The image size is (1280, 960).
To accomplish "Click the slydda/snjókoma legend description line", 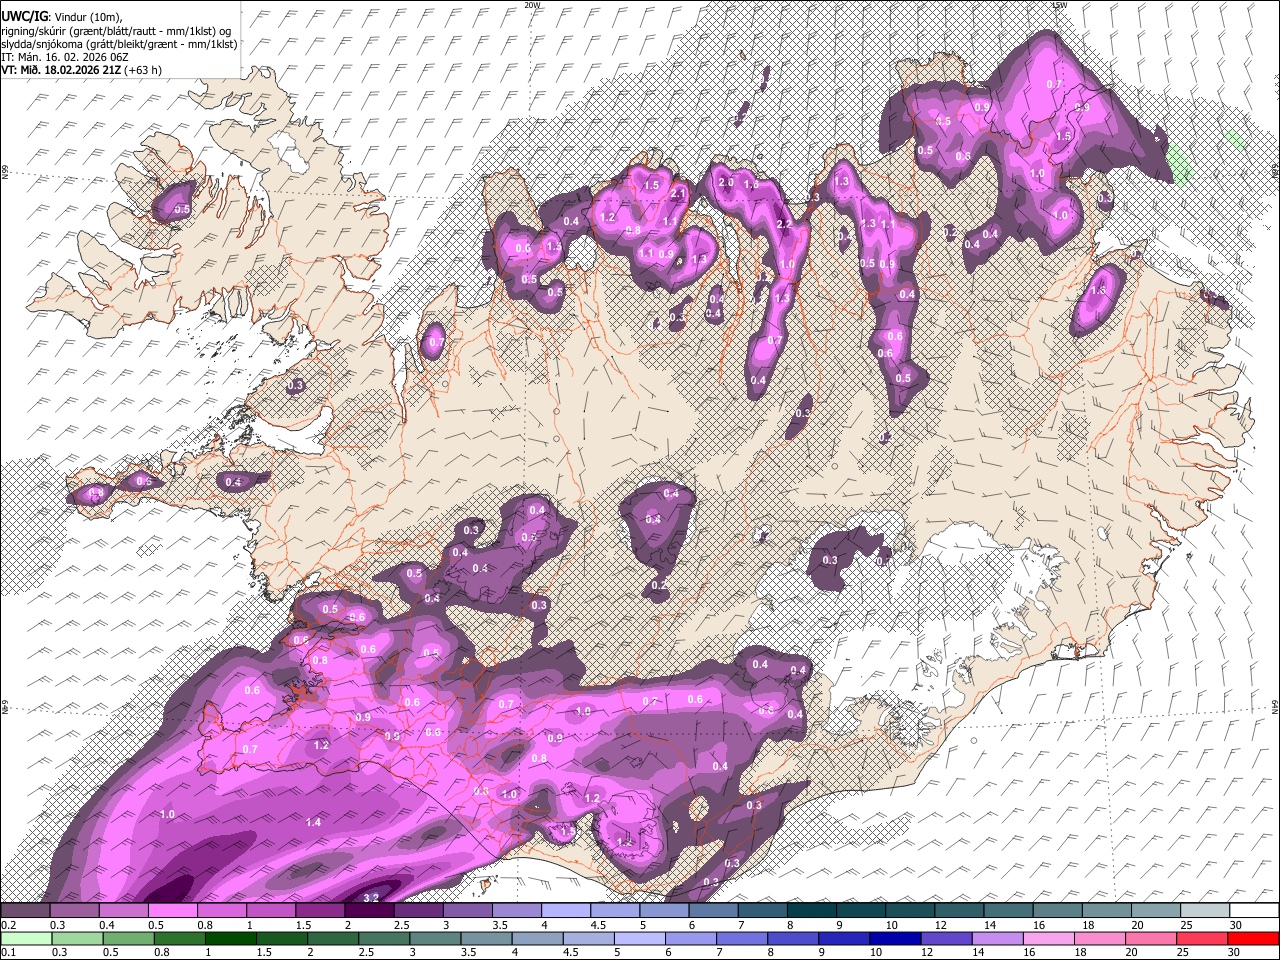I will pyautogui.click(x=120, y=43).
